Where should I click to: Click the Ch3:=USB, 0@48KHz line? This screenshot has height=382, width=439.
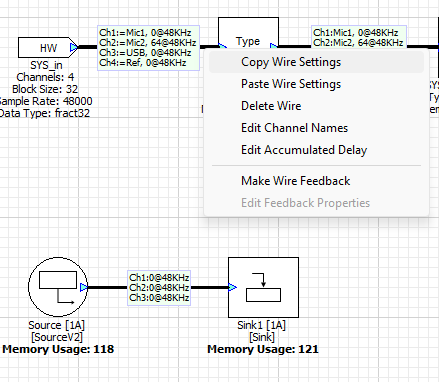pyautogui.click(x=145, y=53)
